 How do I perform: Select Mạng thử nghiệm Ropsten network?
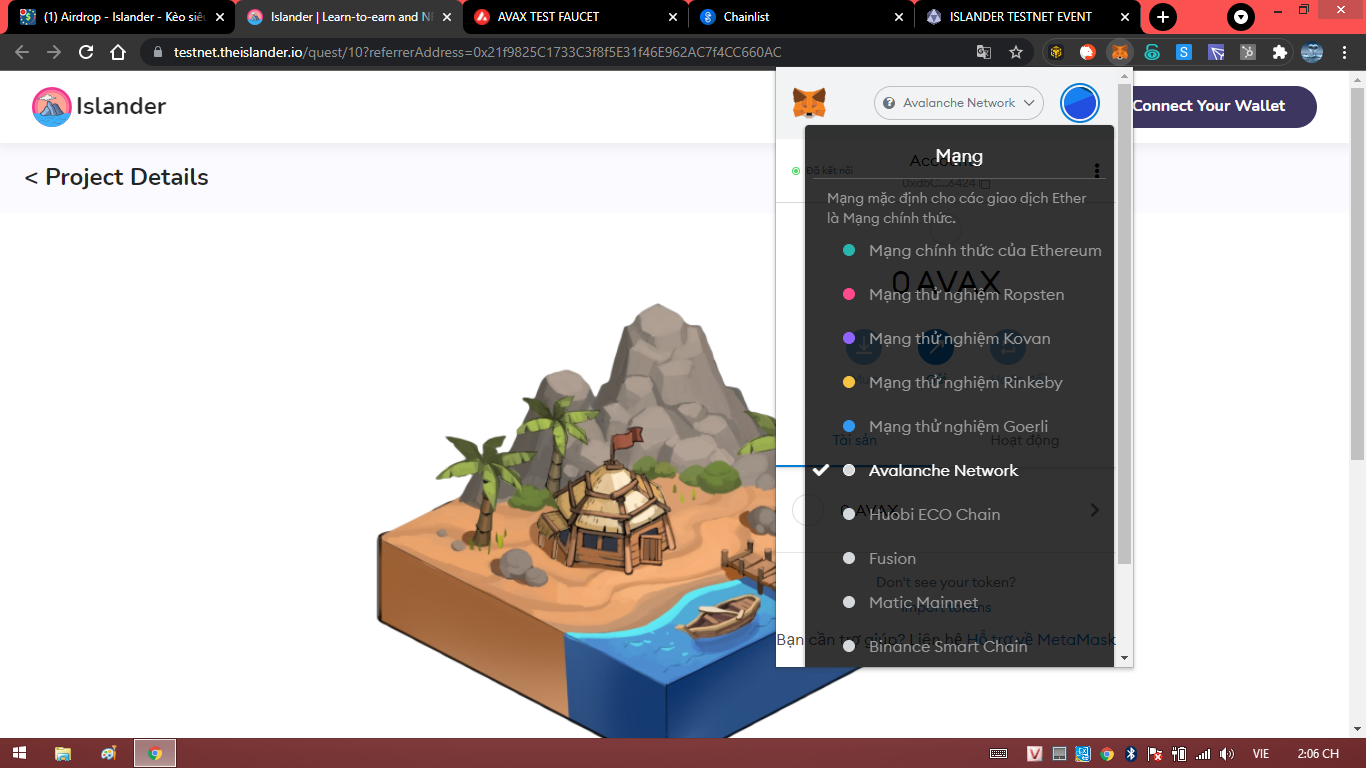click(x=959, y=295)
